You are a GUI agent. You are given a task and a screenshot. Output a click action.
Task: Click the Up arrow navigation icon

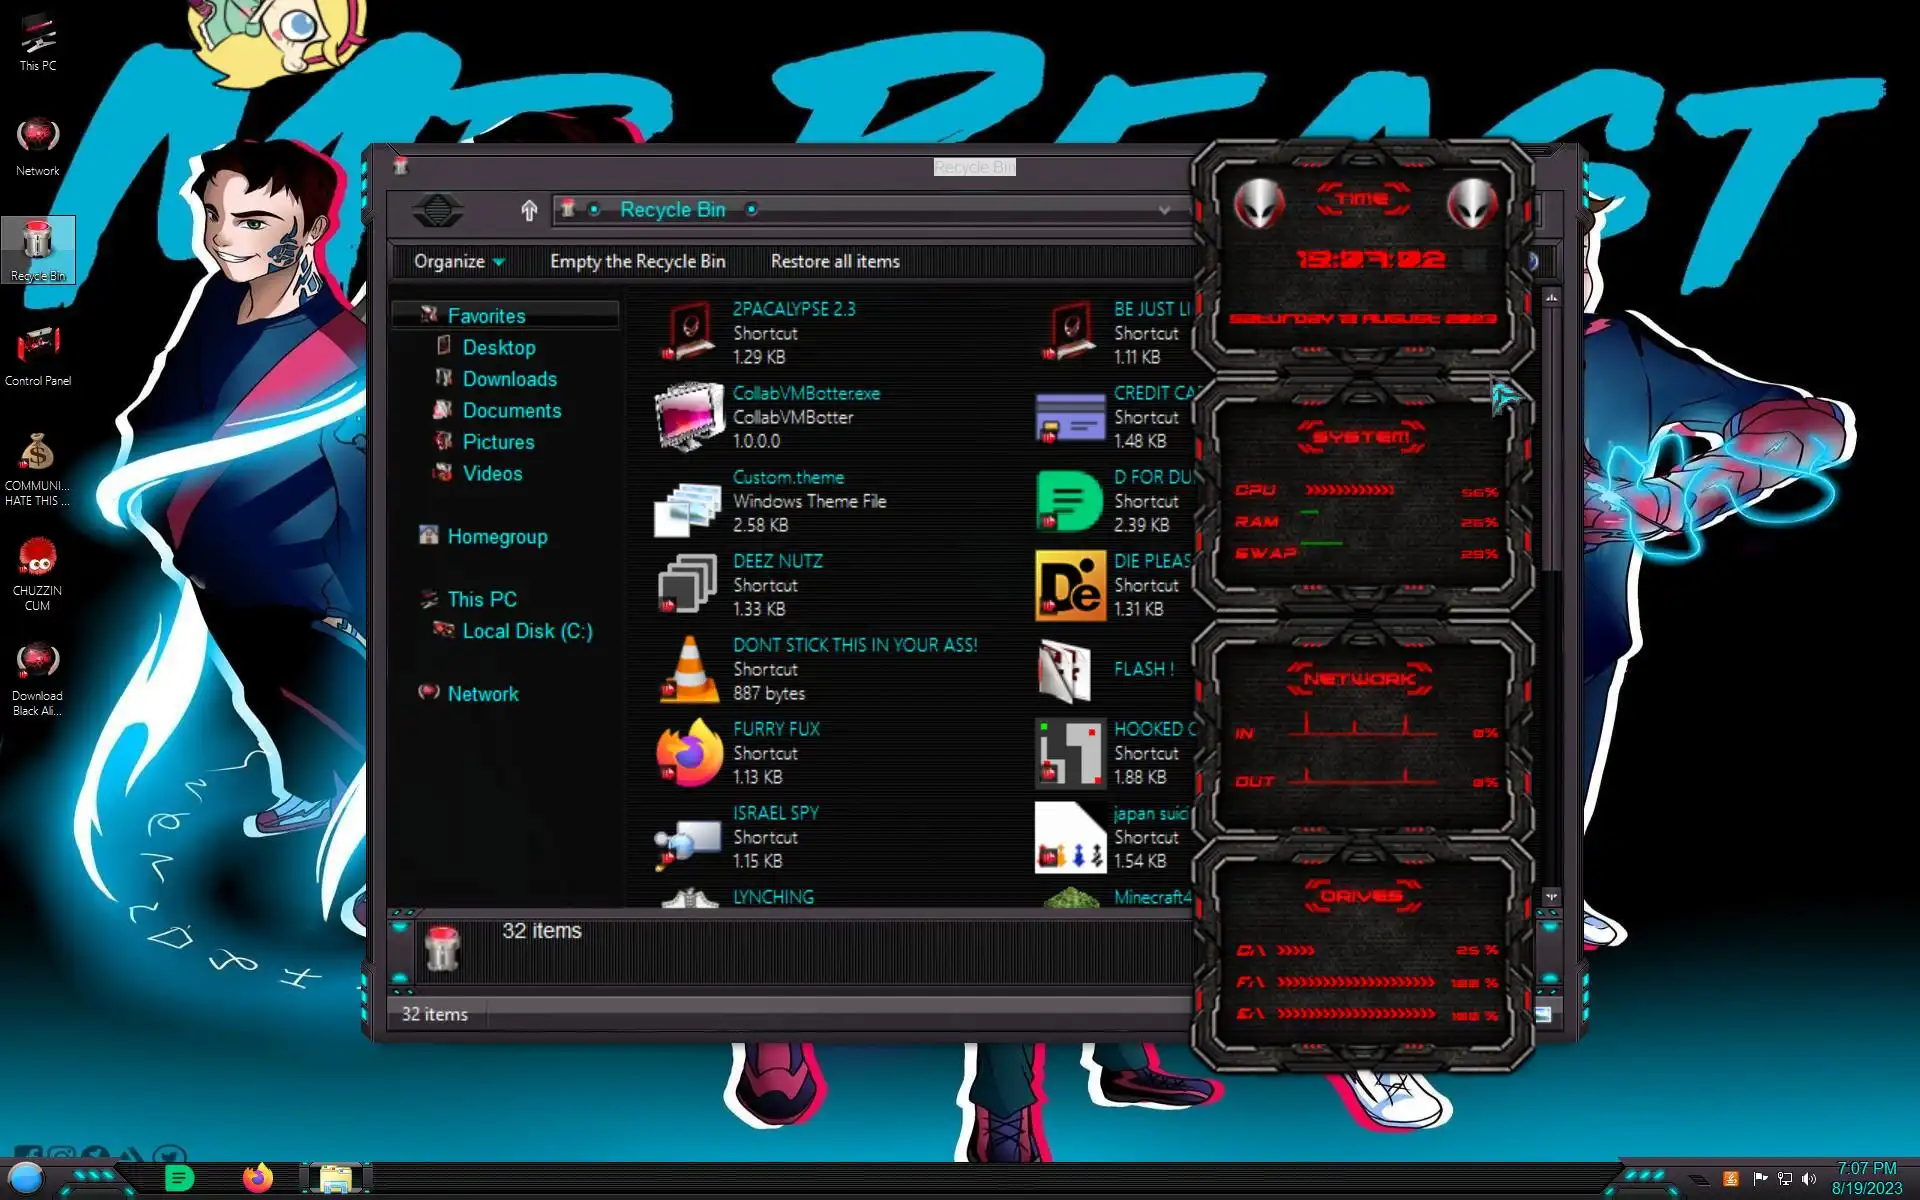click(x=529, y=210)
